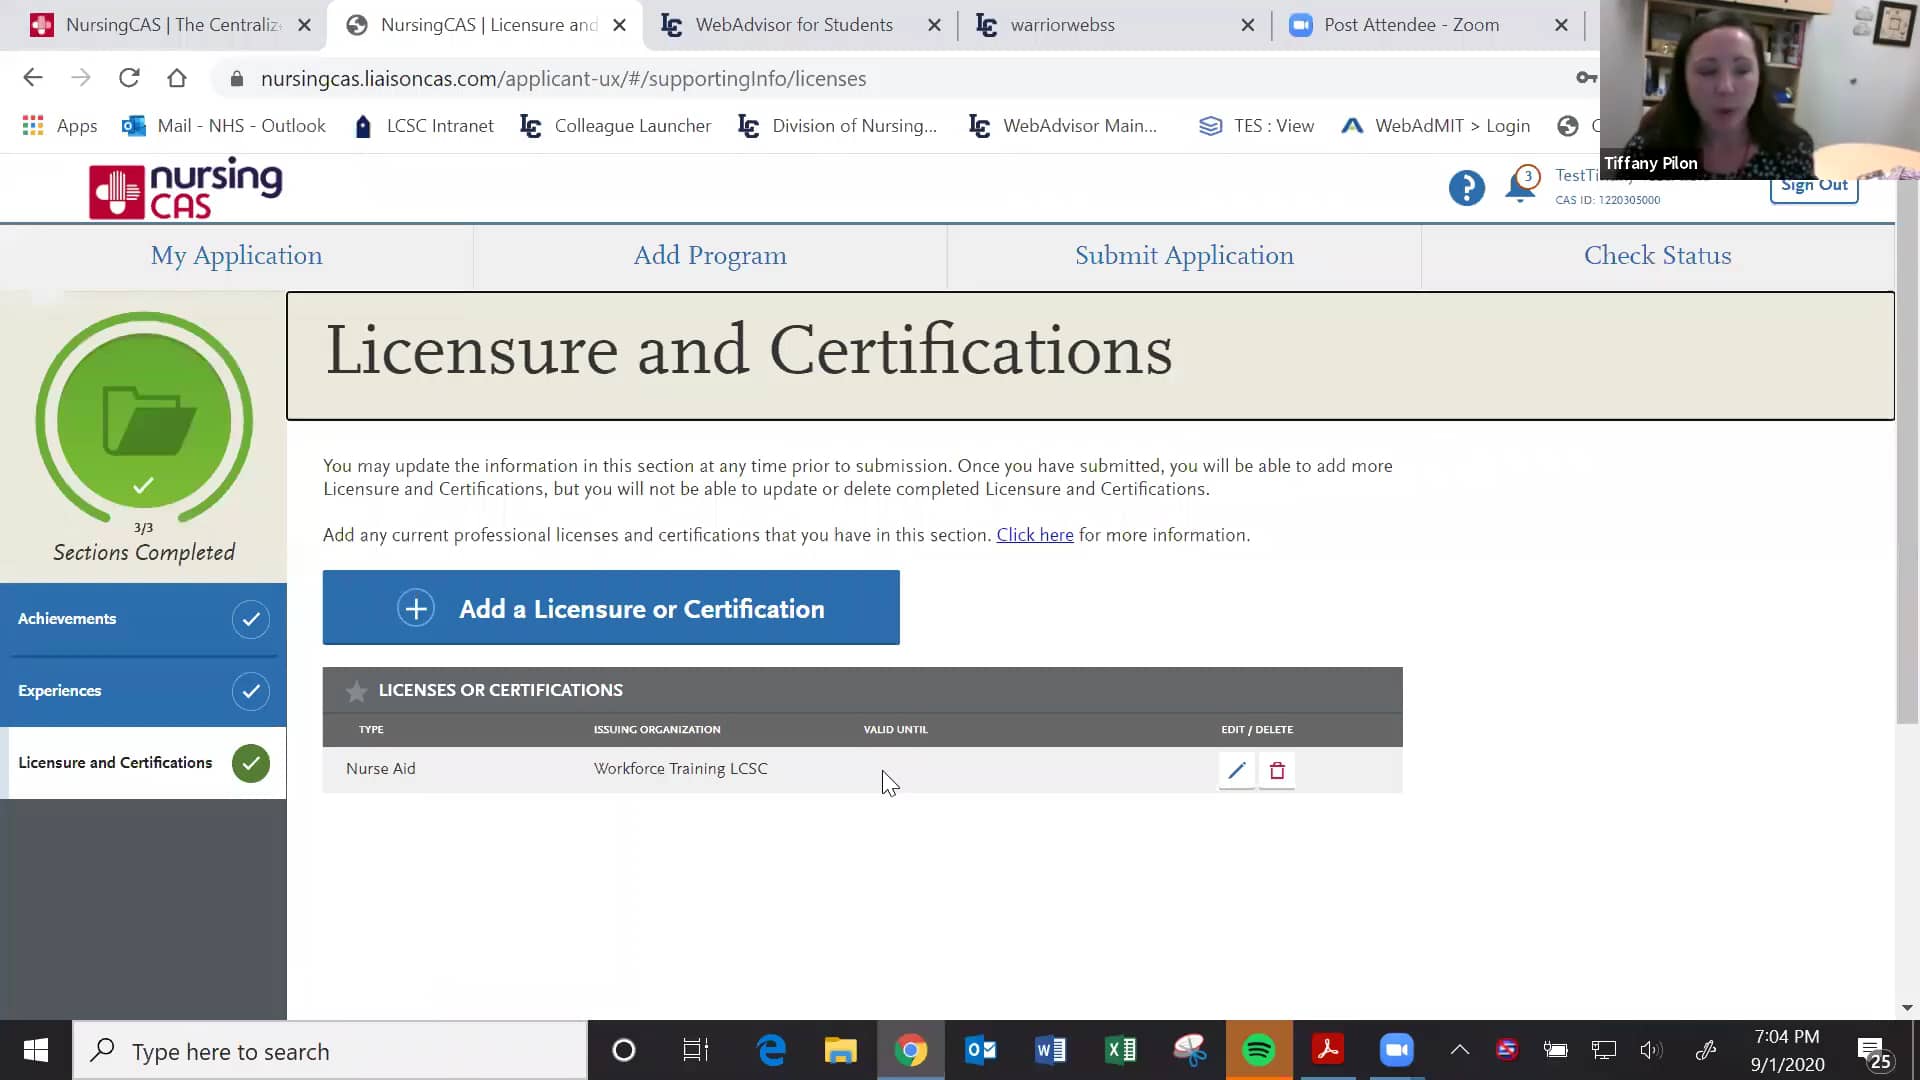Open Zoom from the taskbar
This screenshot has height=1080, width=1920.
1396,1050
